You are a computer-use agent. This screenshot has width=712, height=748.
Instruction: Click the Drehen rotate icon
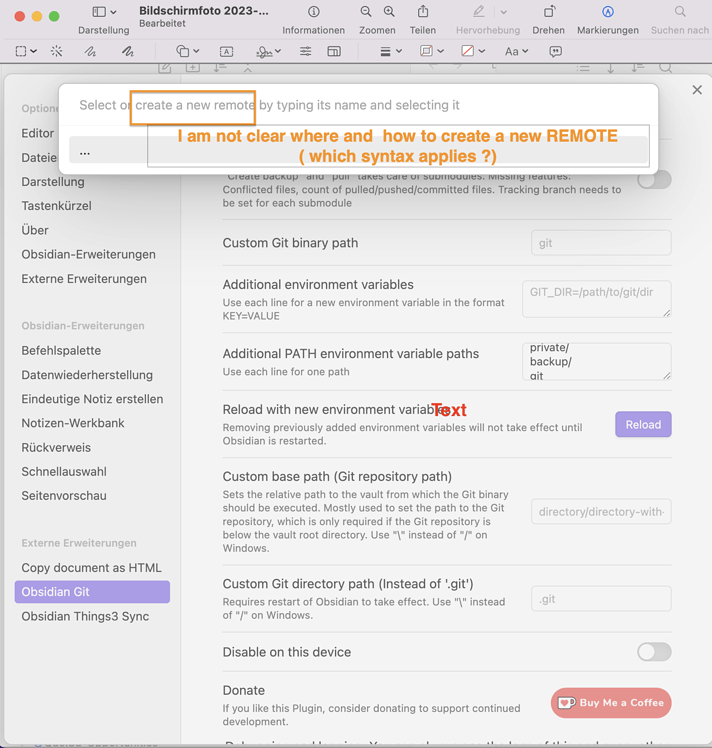point(549,11)
